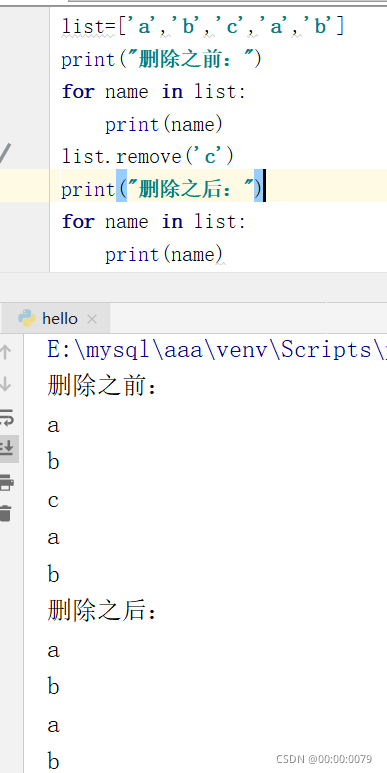Place cursor on the list=['a','b','c','a','b'] line
The width and height of the screenshot is (387, 773).
[x=203, y=27]
